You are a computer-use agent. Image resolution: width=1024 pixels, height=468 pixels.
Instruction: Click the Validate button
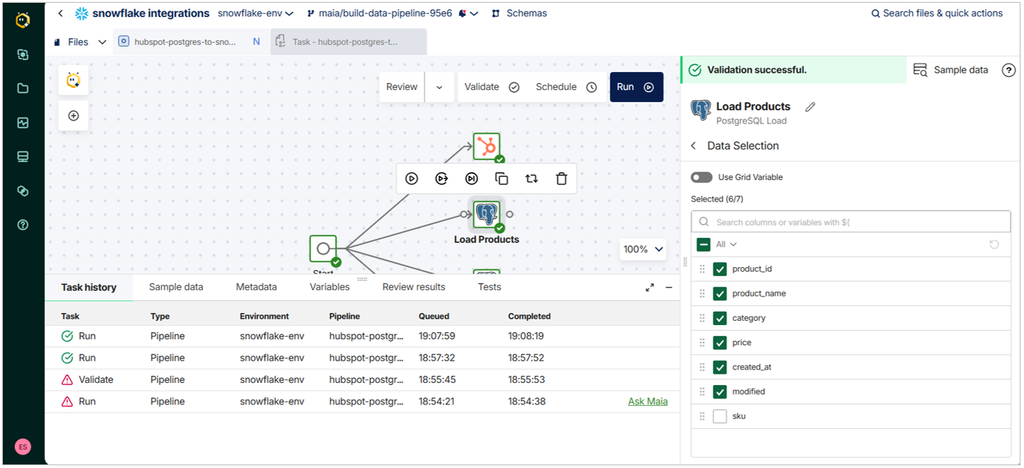[492, 87]
